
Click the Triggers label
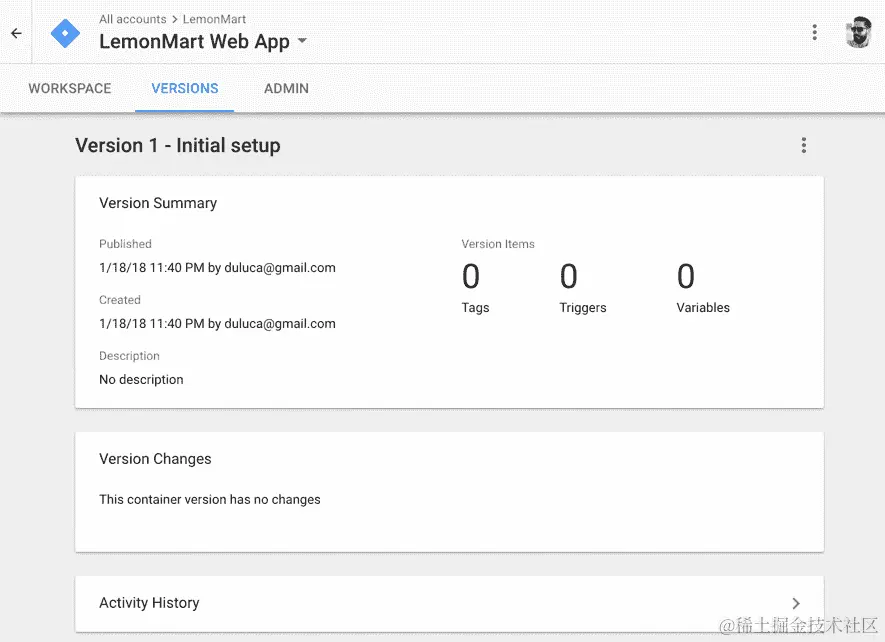pyautogui.click(x=582, y=308)
